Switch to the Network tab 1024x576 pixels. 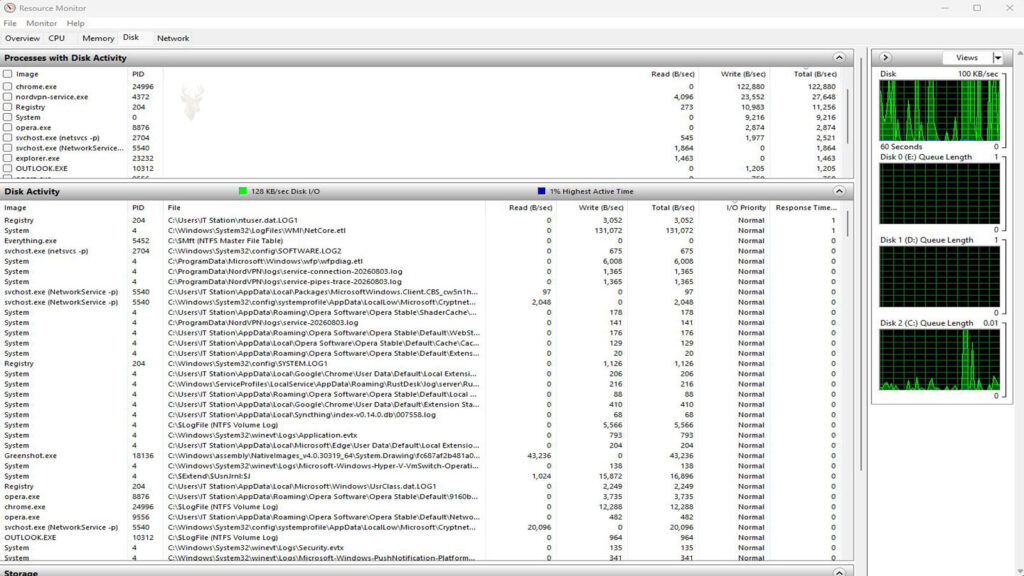(173, 38)
